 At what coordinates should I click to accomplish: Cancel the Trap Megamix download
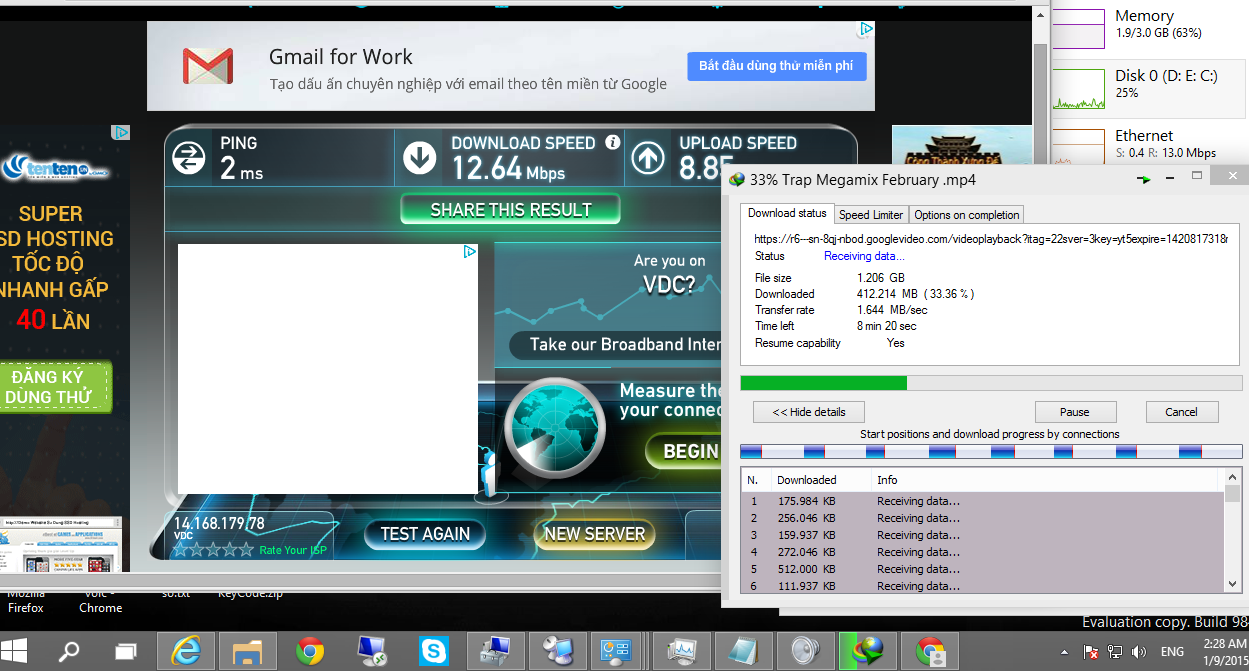click(x=1181, y=412)
